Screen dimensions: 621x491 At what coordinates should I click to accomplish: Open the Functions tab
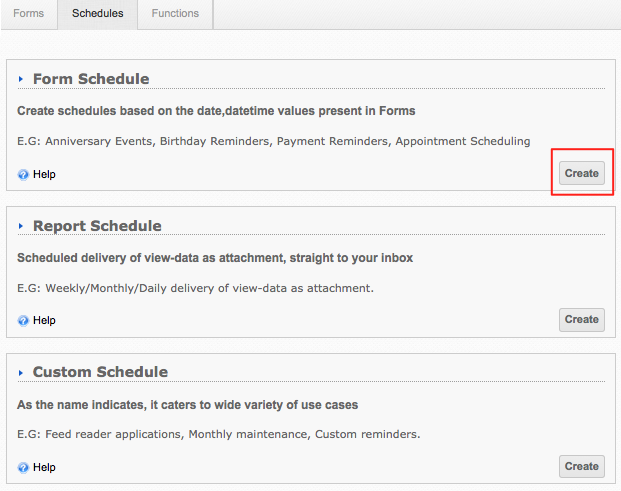175,14
